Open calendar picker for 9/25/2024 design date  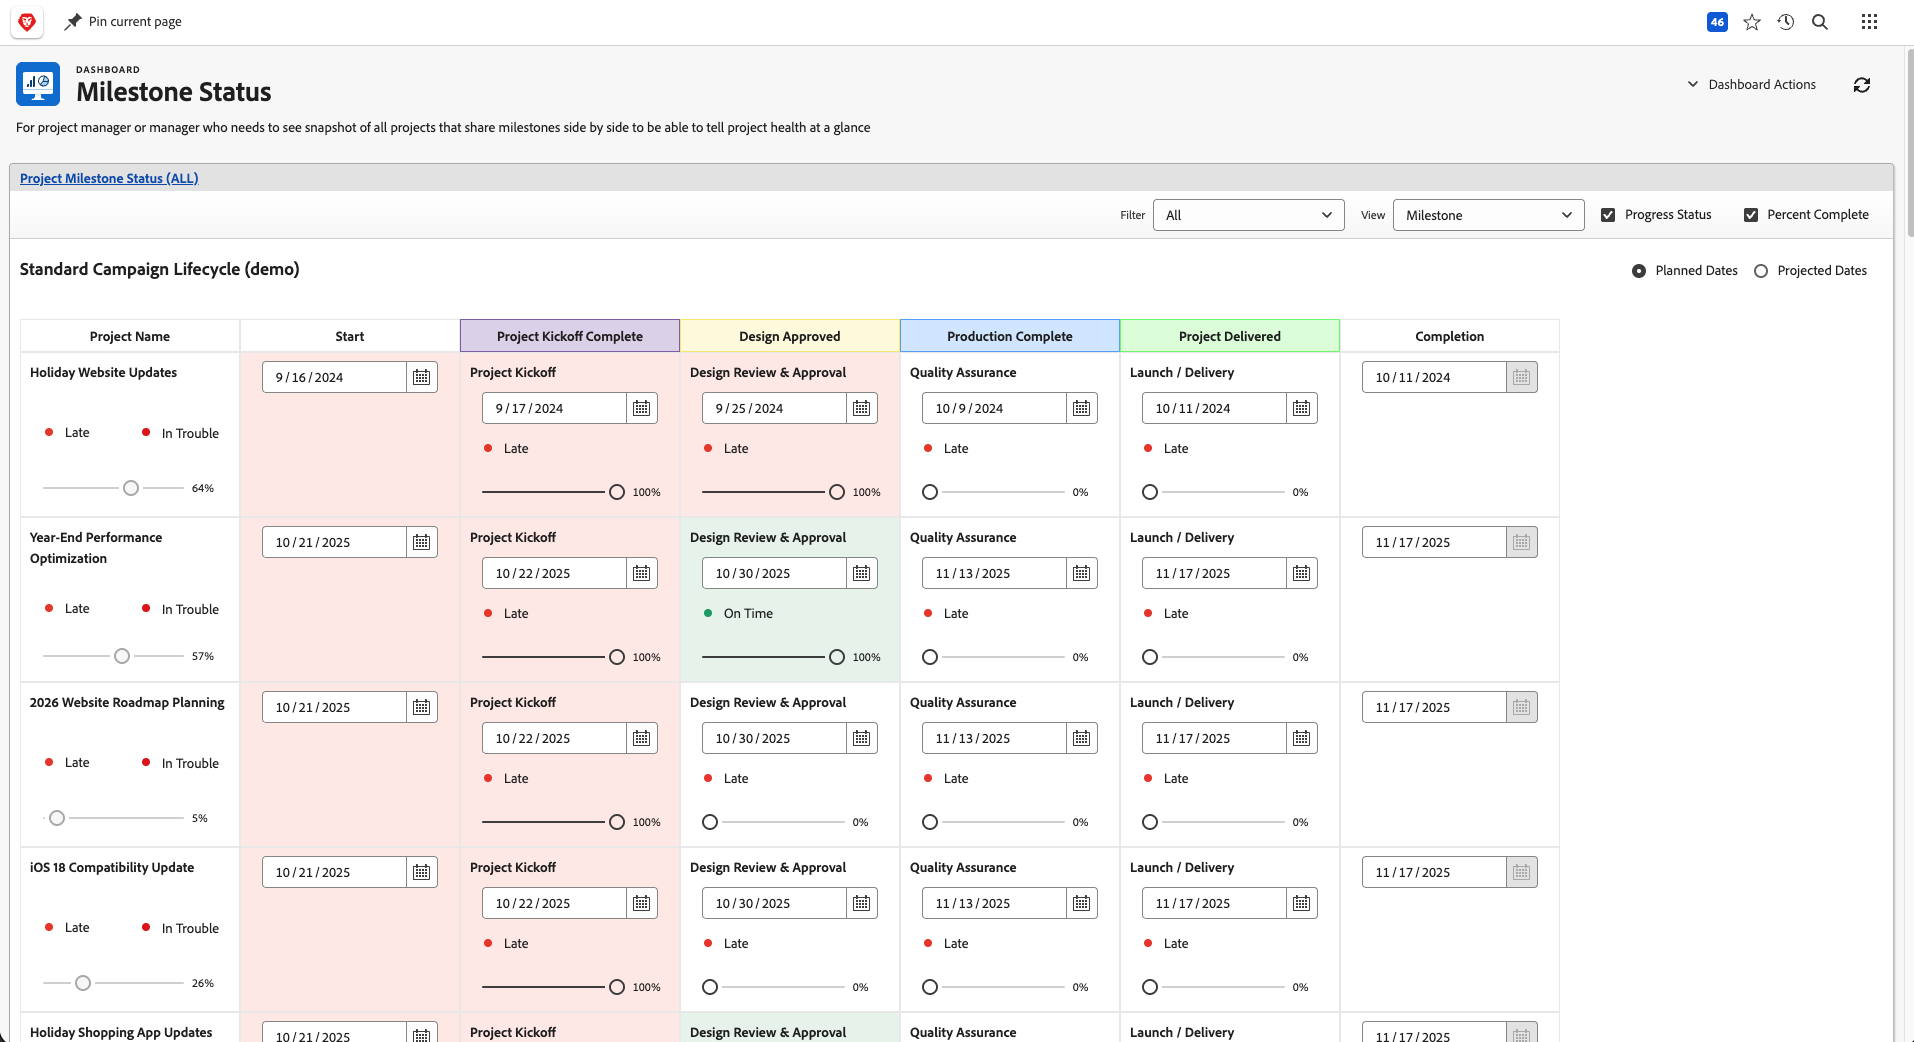pyautogui.click(x=862, y=408)
